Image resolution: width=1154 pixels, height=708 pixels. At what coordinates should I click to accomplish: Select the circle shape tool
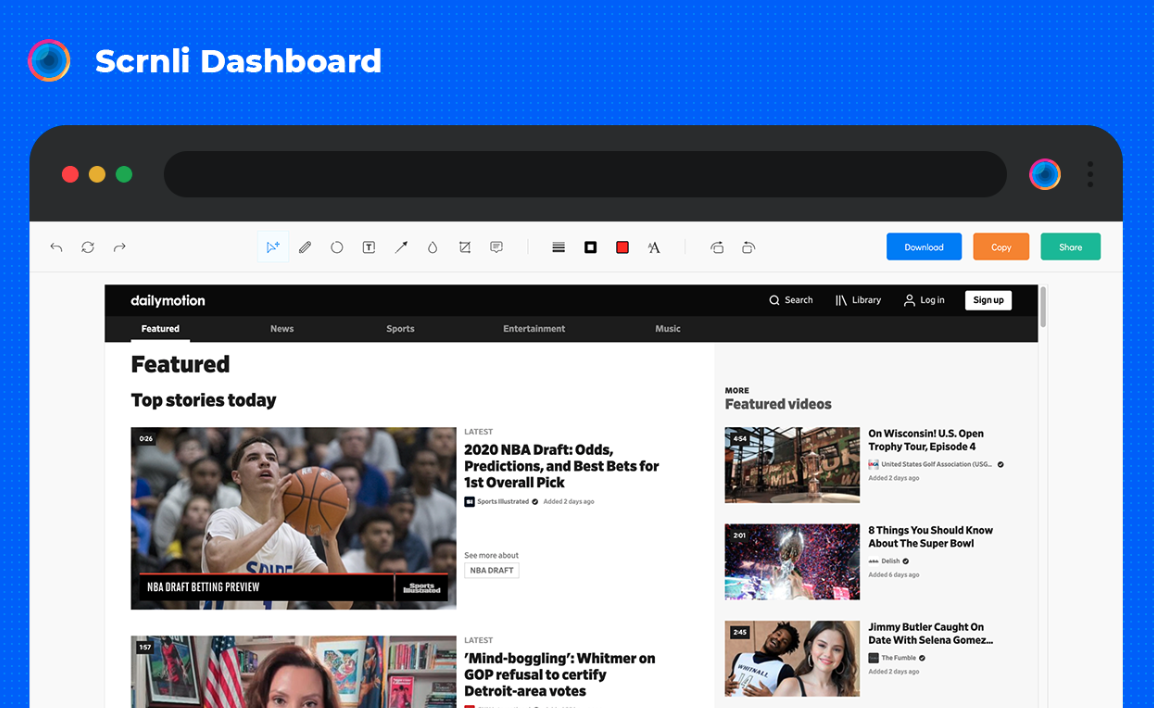[336, 247]
